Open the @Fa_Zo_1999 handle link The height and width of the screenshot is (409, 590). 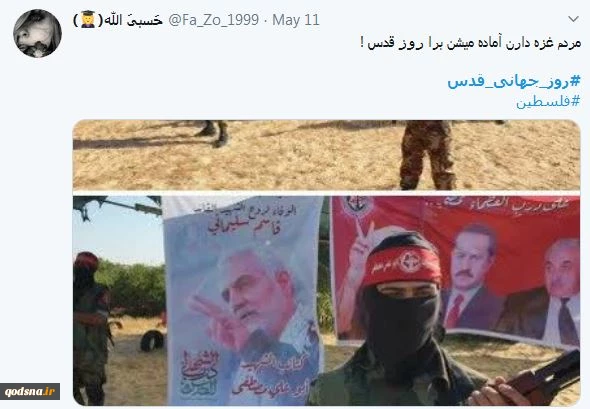click(214, 20)
